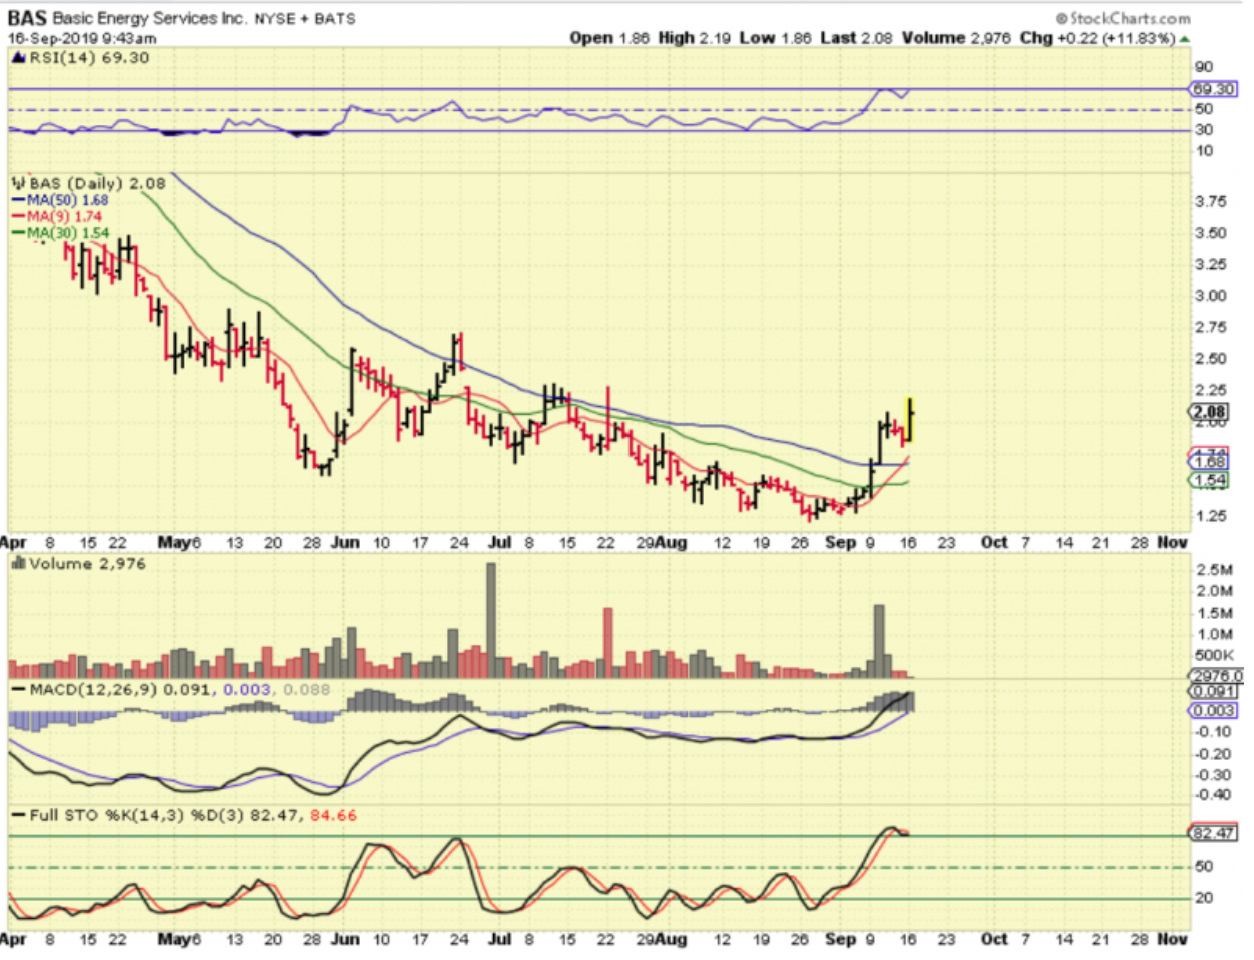Click the volume bars icon before Volume 2,976
The height and width of the screenshot is (960, 1254).
click(18, 564)
